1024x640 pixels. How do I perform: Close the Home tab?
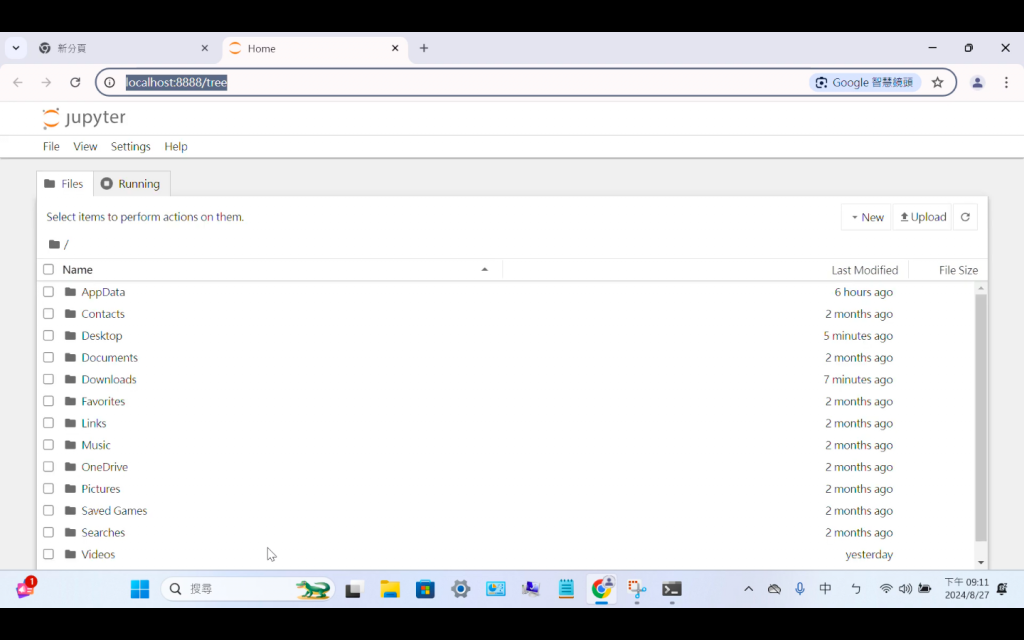pyautogui.click(x=395, y=48)
